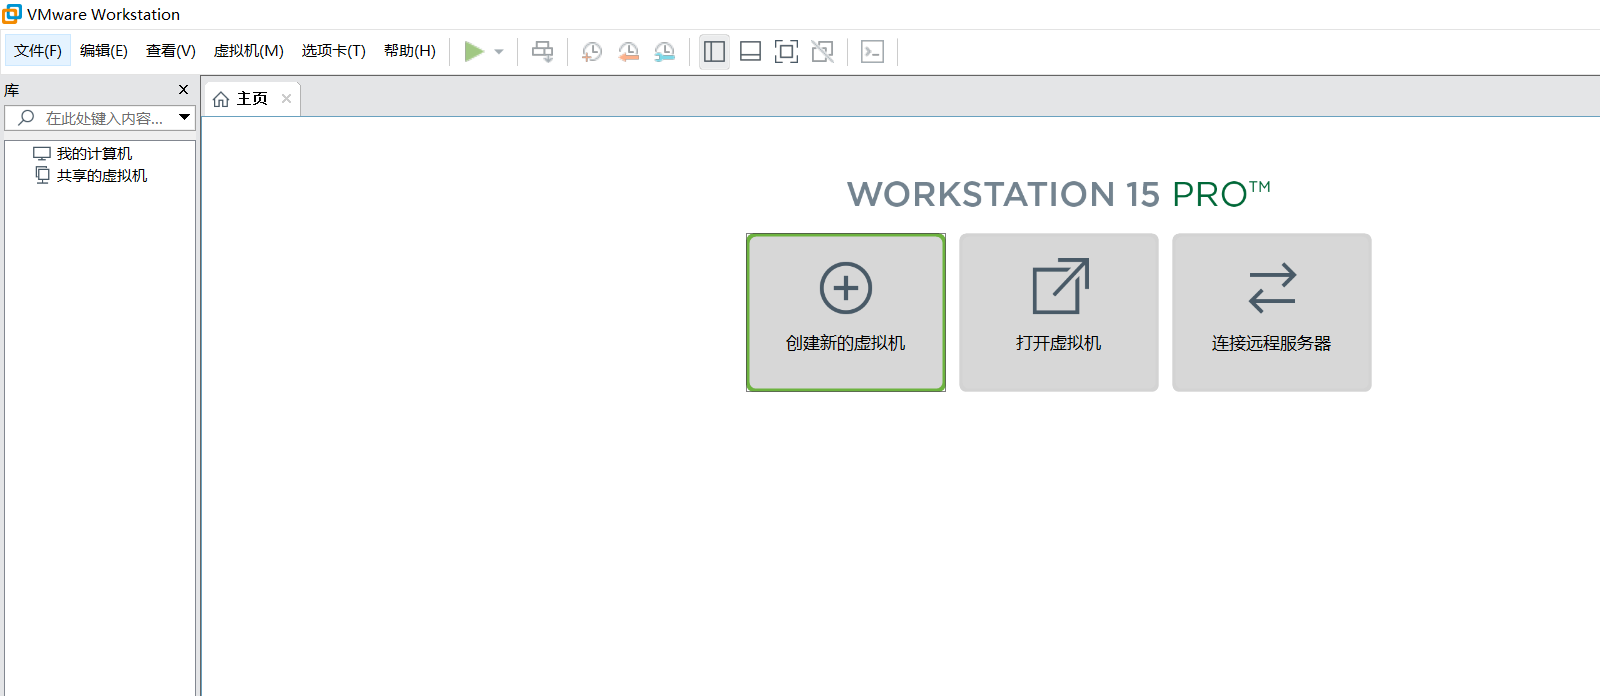The width and height of the screenshot is (1600, 696).
Task: Click Send Ctrl+Alt+Del toolbar icon
Action: pyautogui.click(x=542, y=51)
